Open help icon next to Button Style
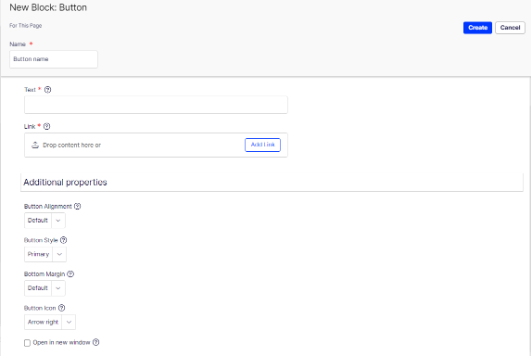 (x=63, y=240)
